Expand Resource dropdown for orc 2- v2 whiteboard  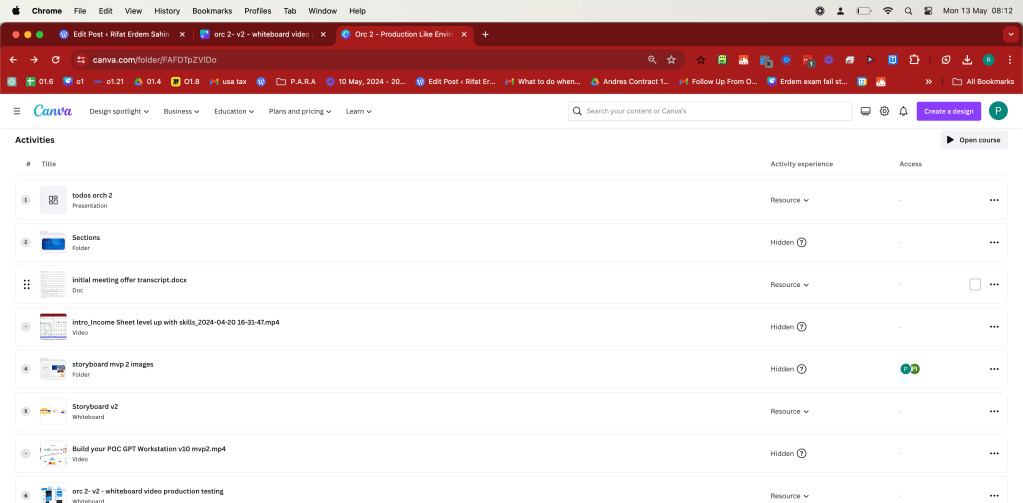click(x=789, y=496)
